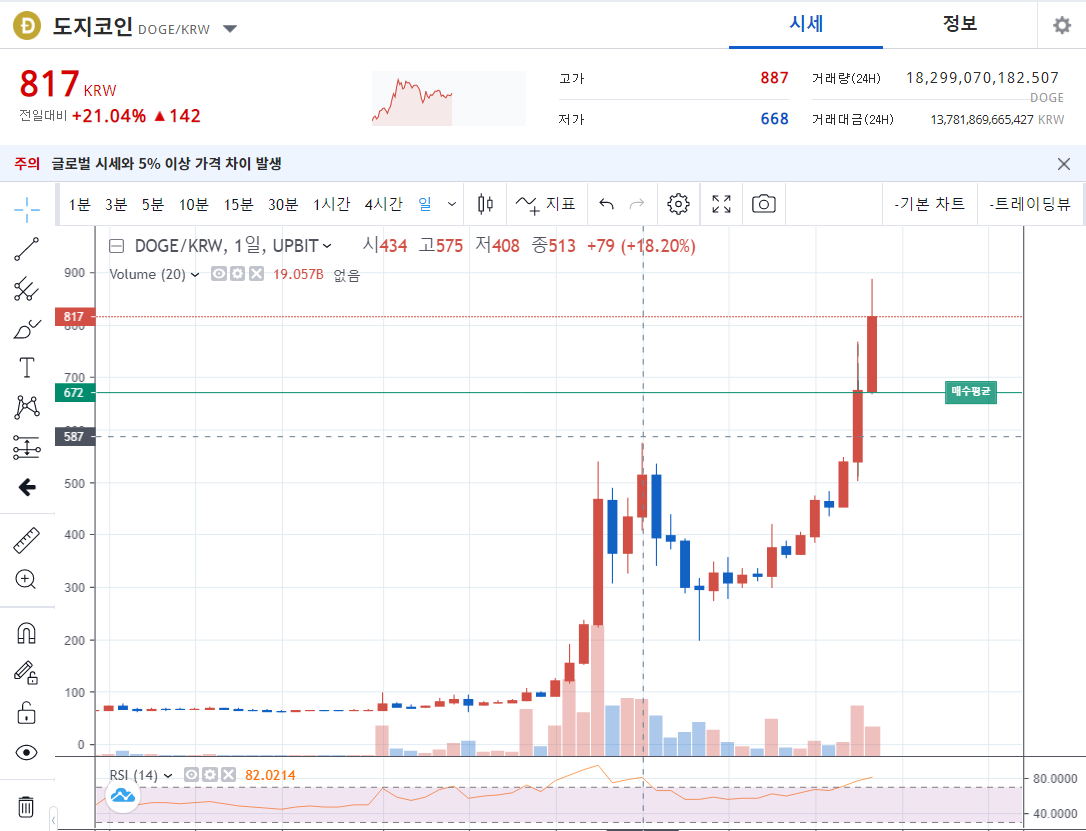
Task: Toggle fullscreen chart mode
Action: 722,204
